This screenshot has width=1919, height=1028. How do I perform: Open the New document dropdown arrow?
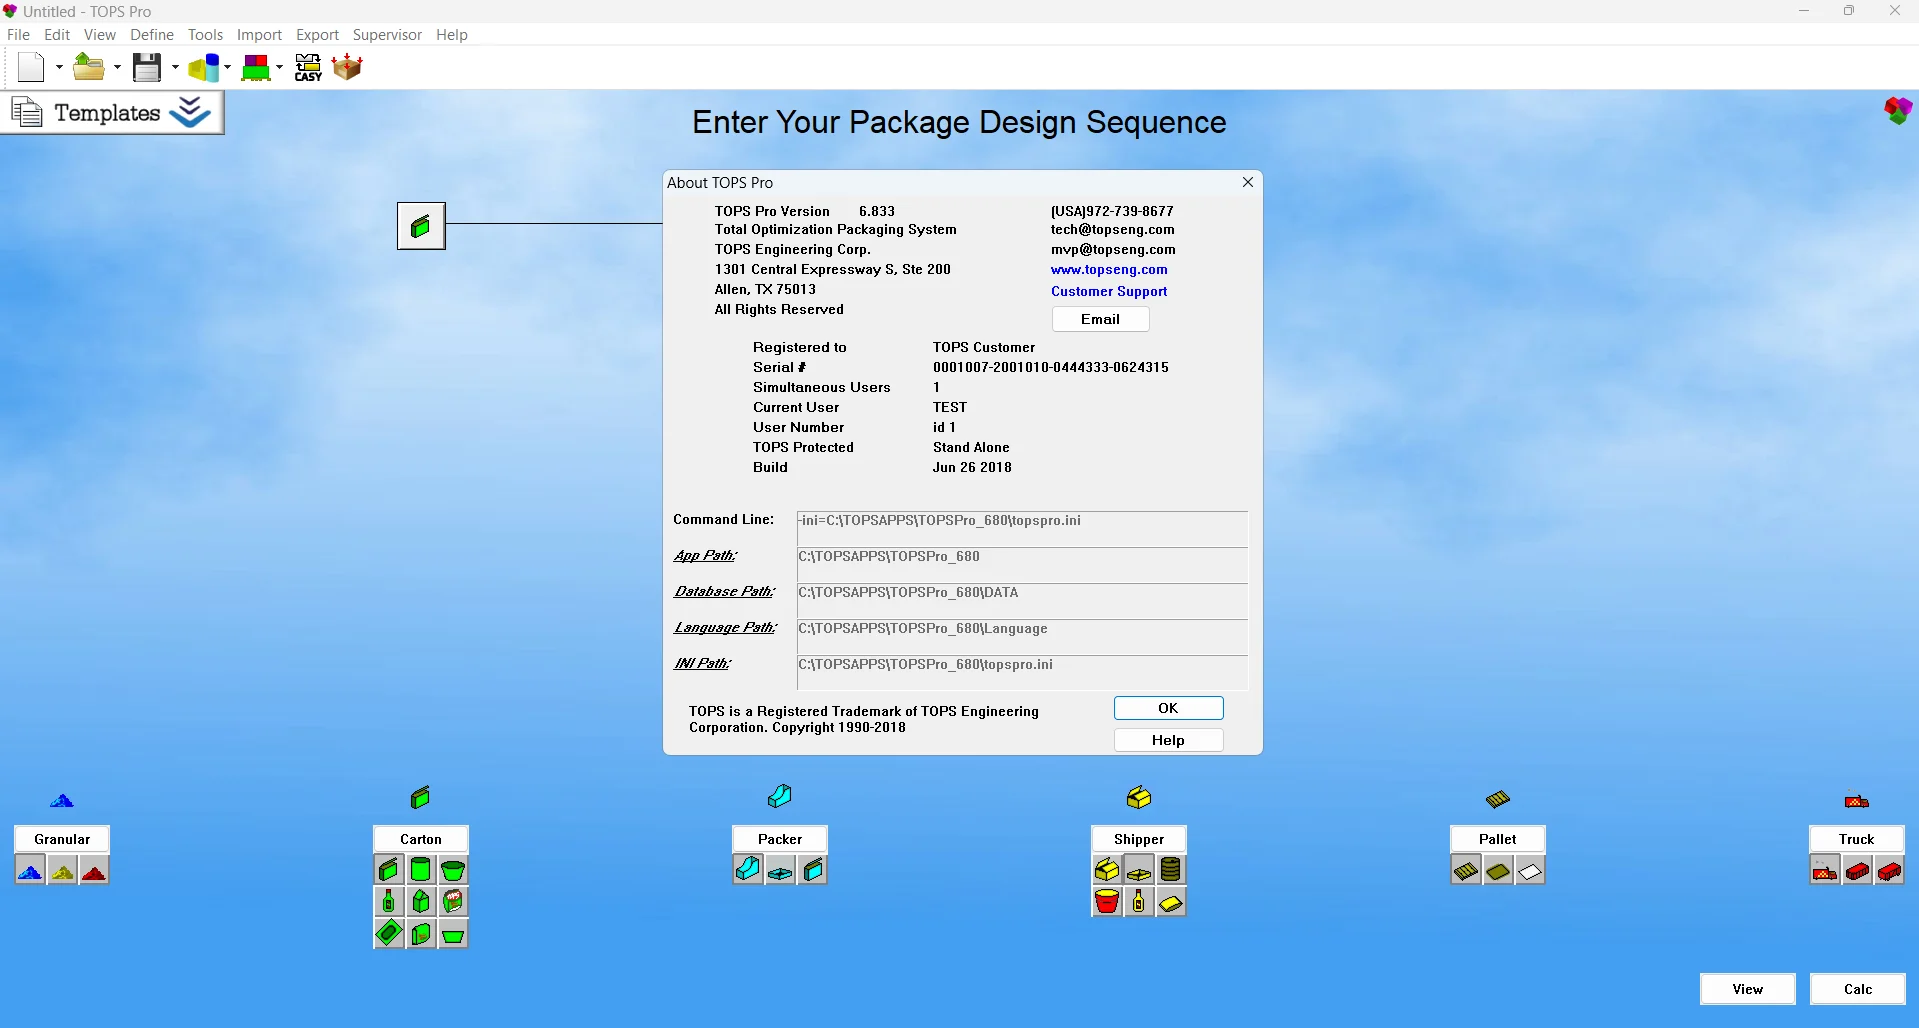click(59, 68)
